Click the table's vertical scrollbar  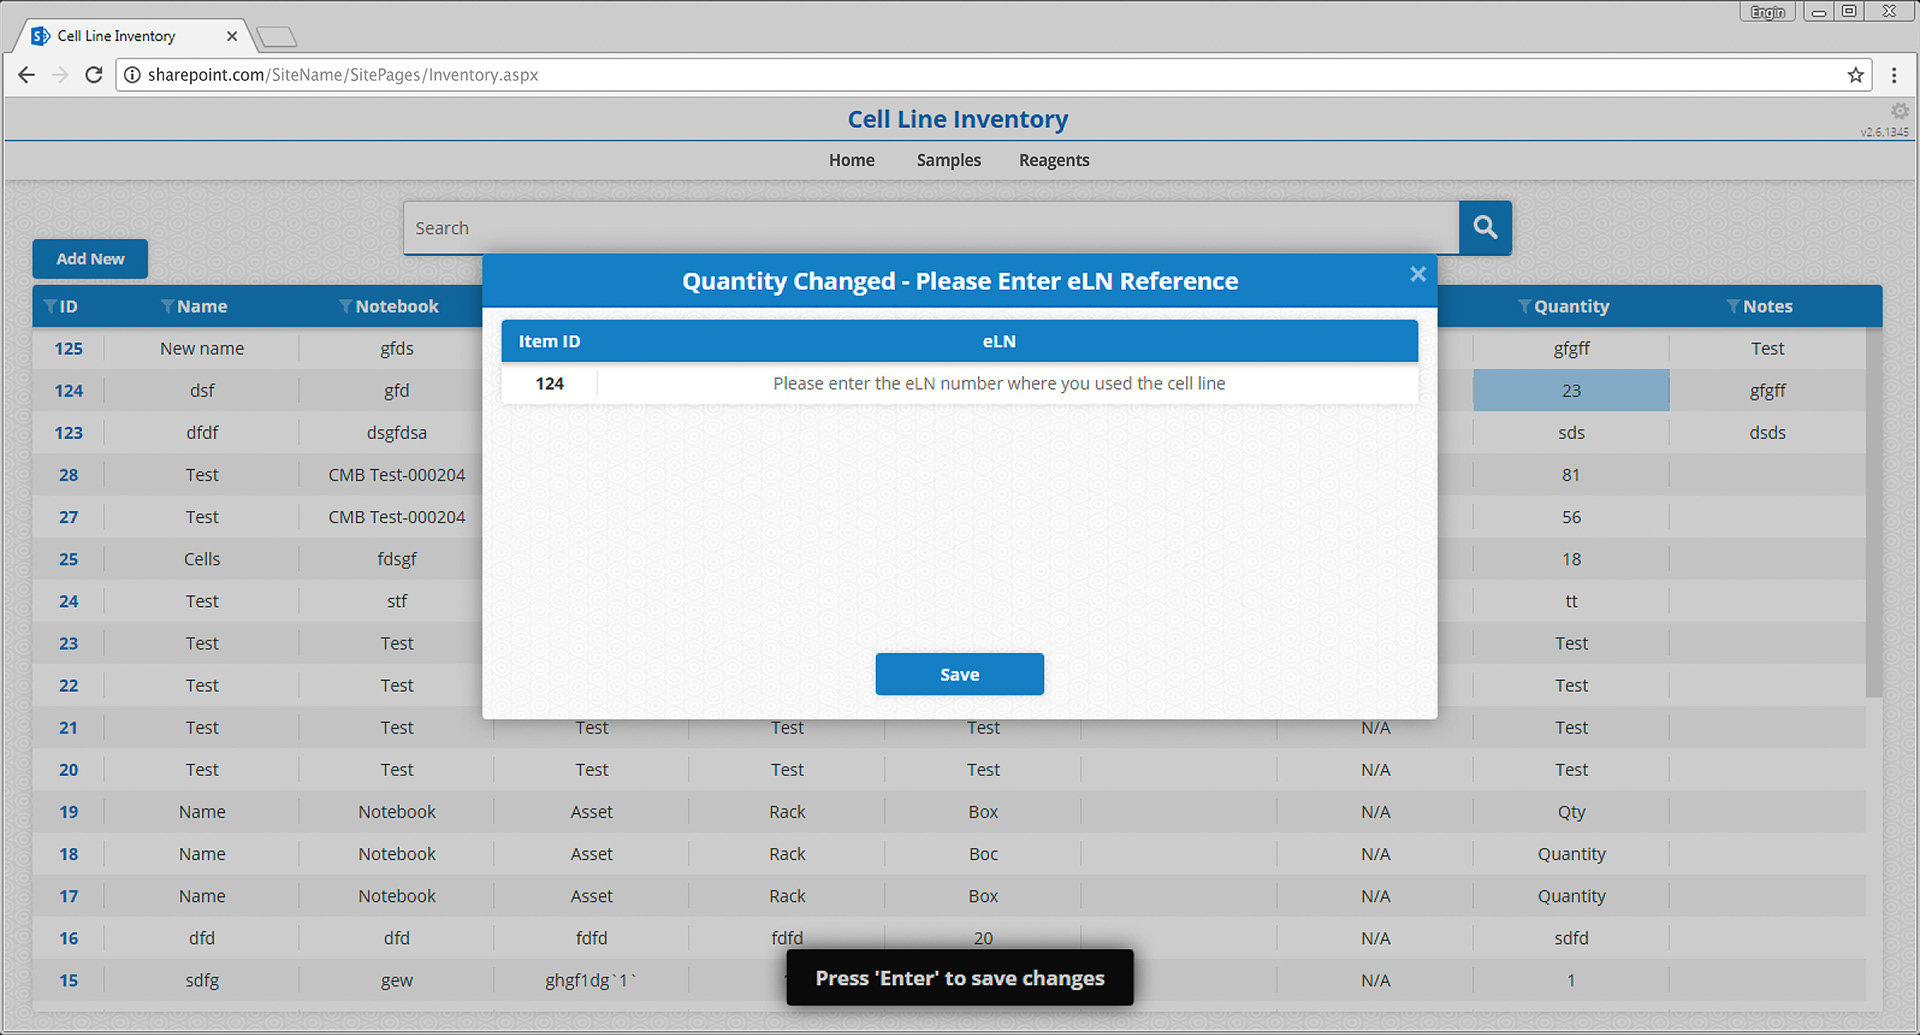click(x=1874, y=512)
